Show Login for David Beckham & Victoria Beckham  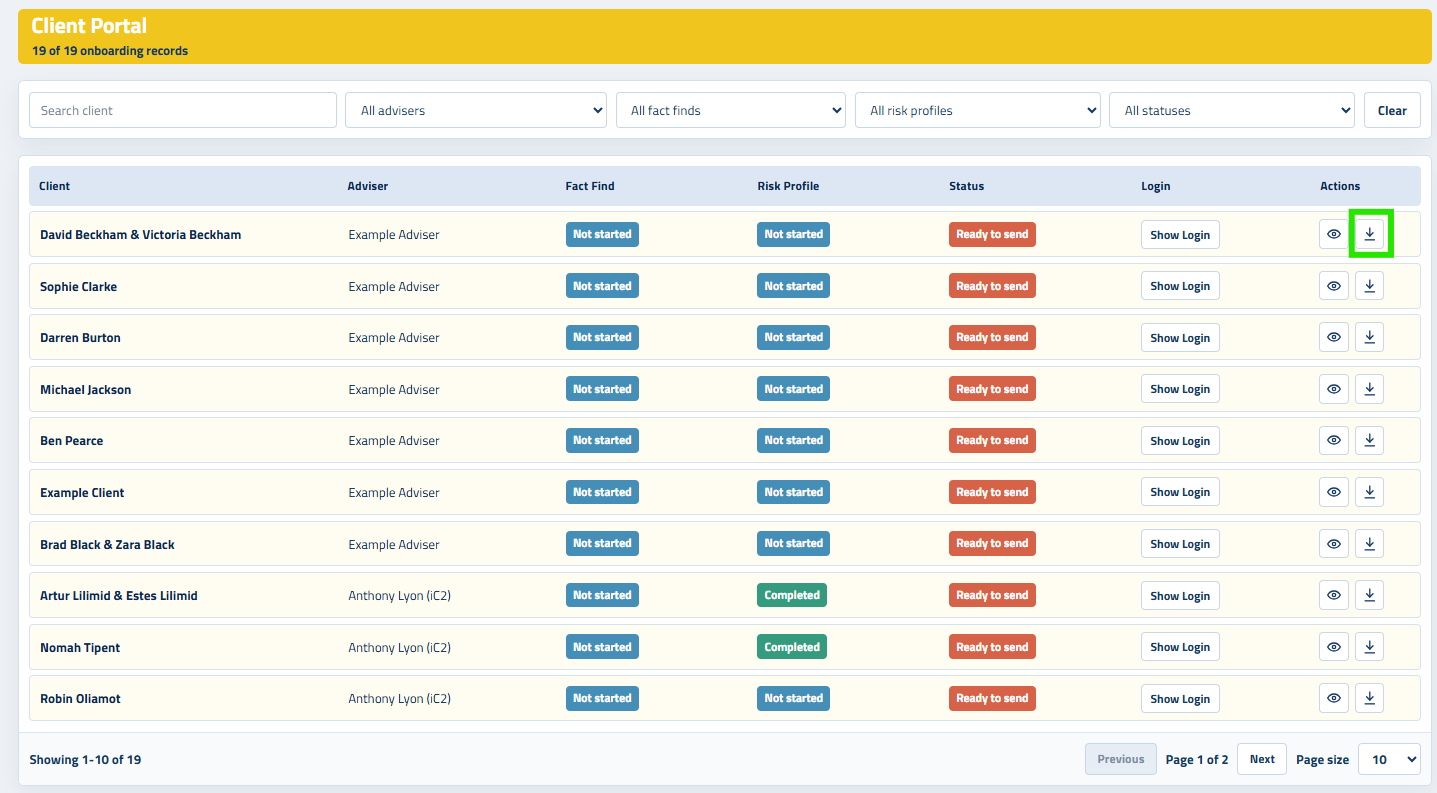[1180, 235]
